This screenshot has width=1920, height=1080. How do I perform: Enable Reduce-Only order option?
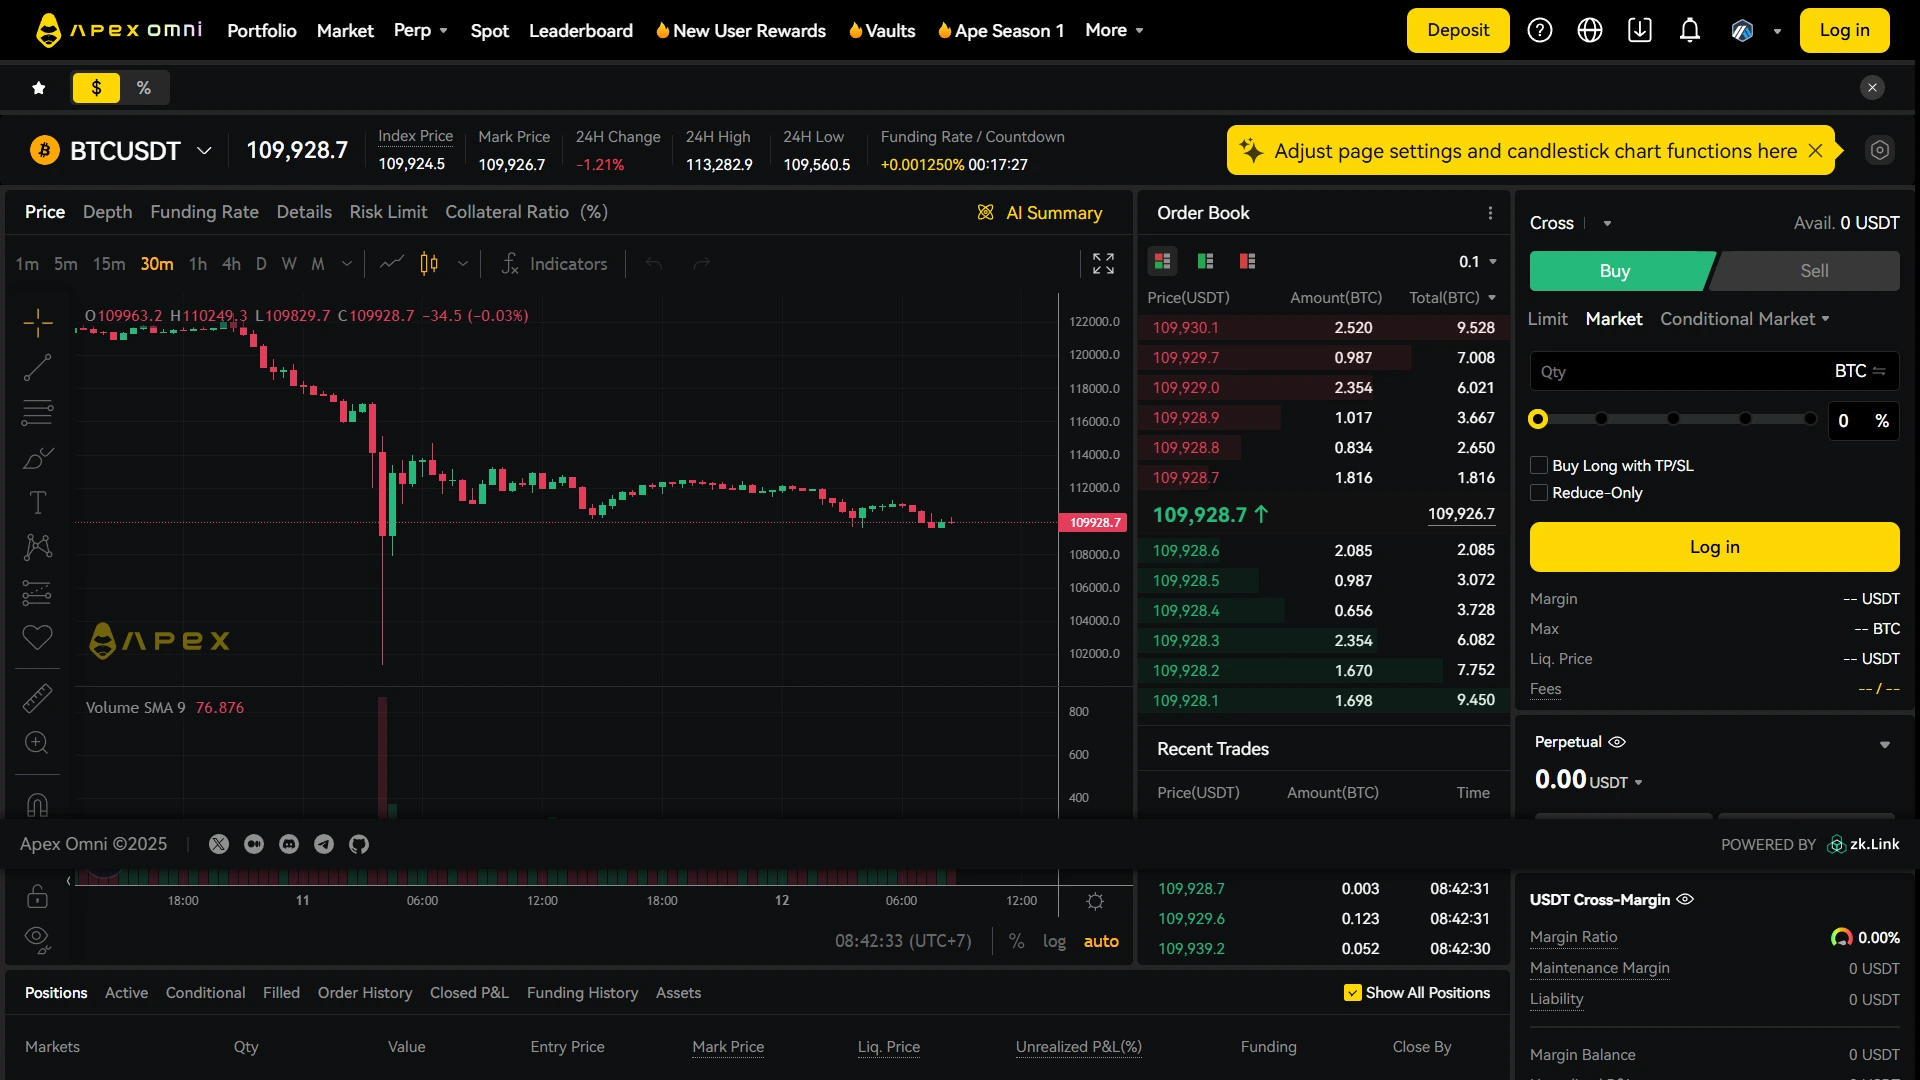tap(1538, 492)
